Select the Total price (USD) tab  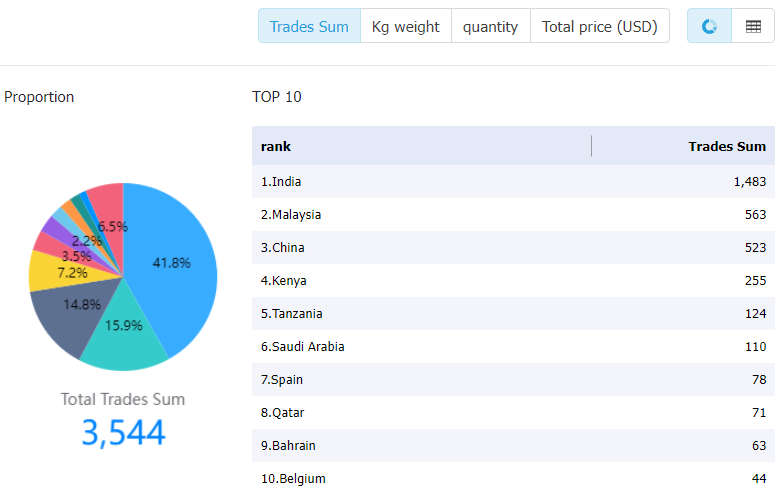pos(600,26)
